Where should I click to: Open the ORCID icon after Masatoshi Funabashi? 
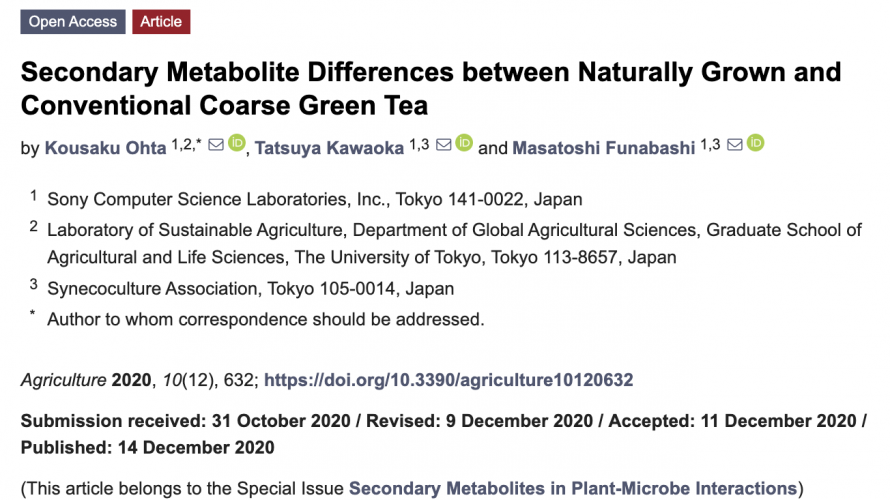755,143
